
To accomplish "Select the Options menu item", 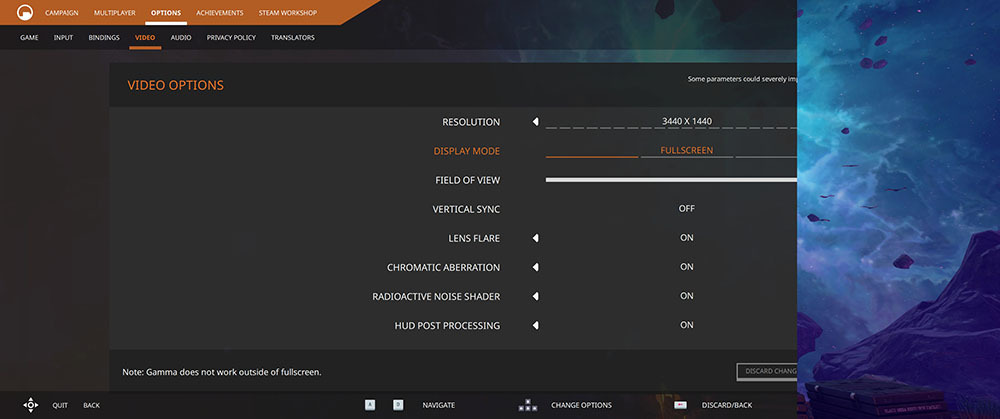I will (x=166, y=13).
